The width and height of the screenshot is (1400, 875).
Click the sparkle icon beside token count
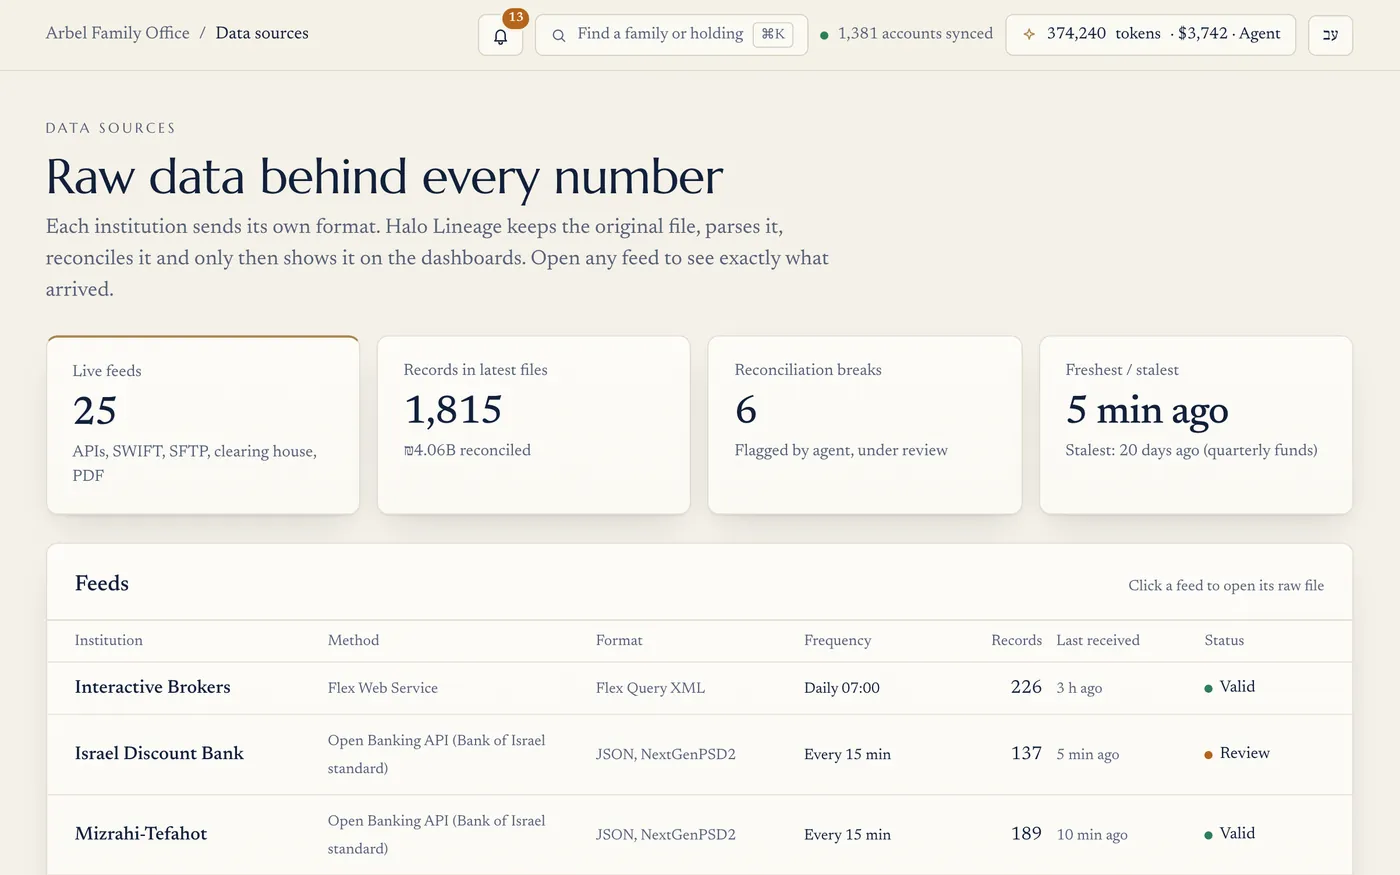pos(1029,34)
